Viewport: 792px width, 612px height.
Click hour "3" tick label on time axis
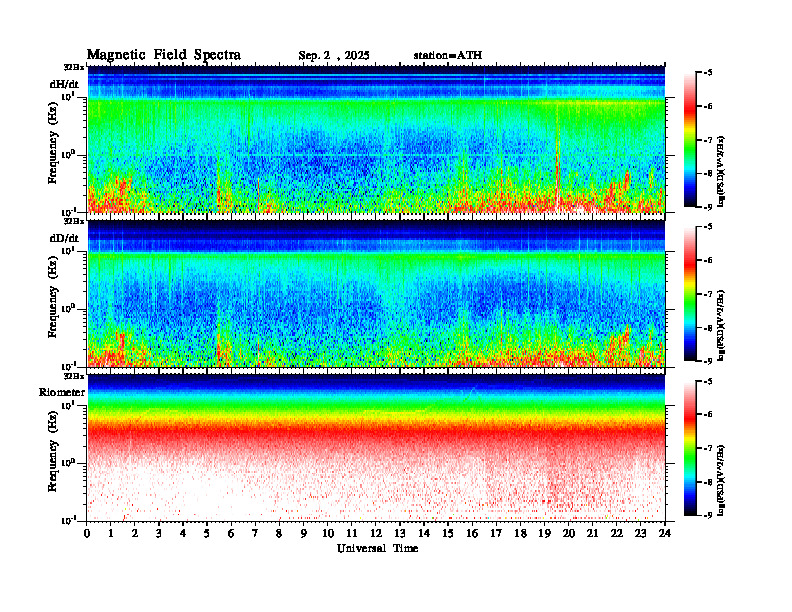click(159, 533)
